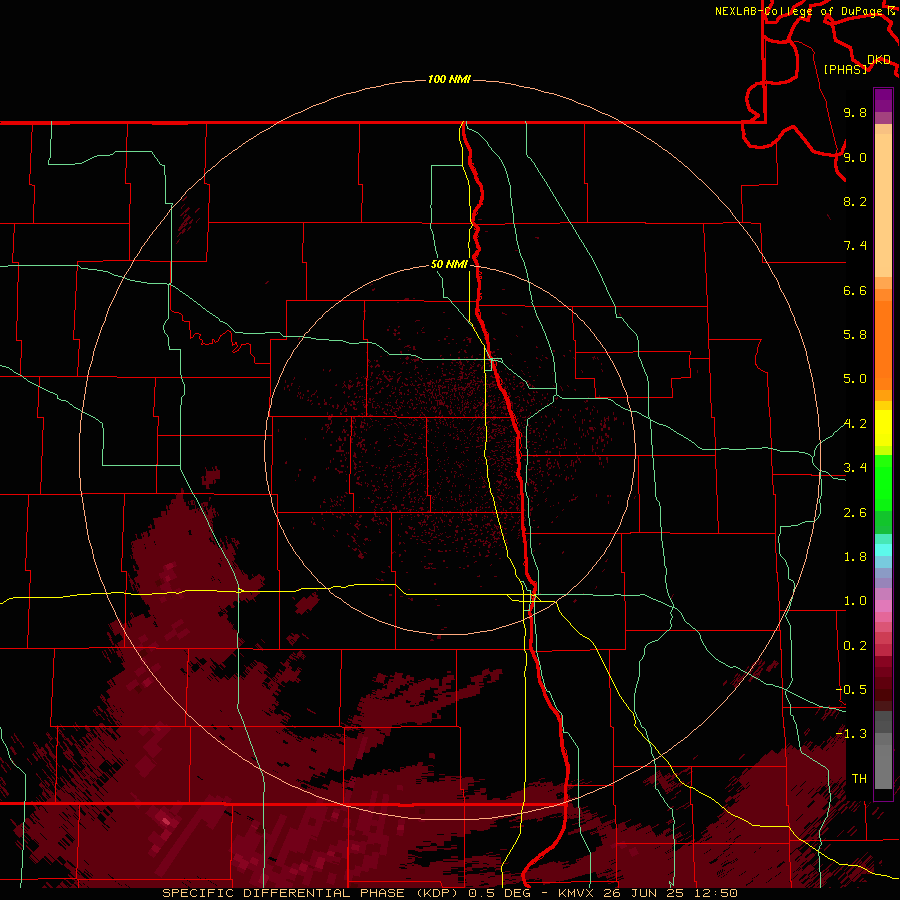Pick the yellow band beside 4.2
Viewport: 900px width, 900px height.
[x=883, y=427]
